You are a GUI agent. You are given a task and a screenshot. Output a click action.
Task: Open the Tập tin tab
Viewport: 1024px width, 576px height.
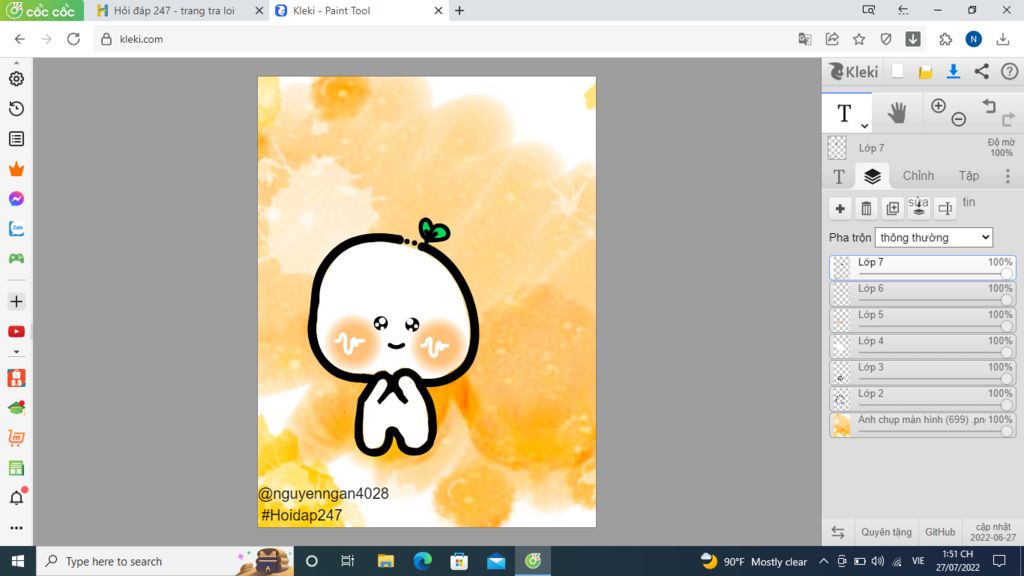[x=968, y=176]
